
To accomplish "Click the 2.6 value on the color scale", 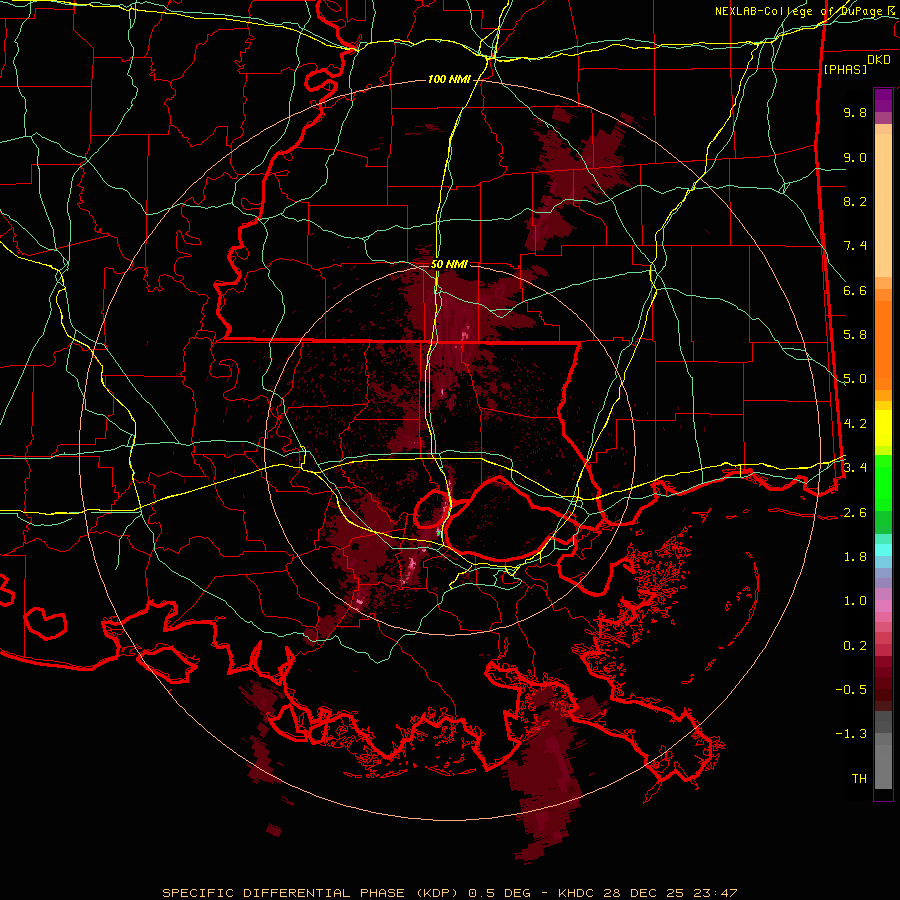I will click(855, 513).
